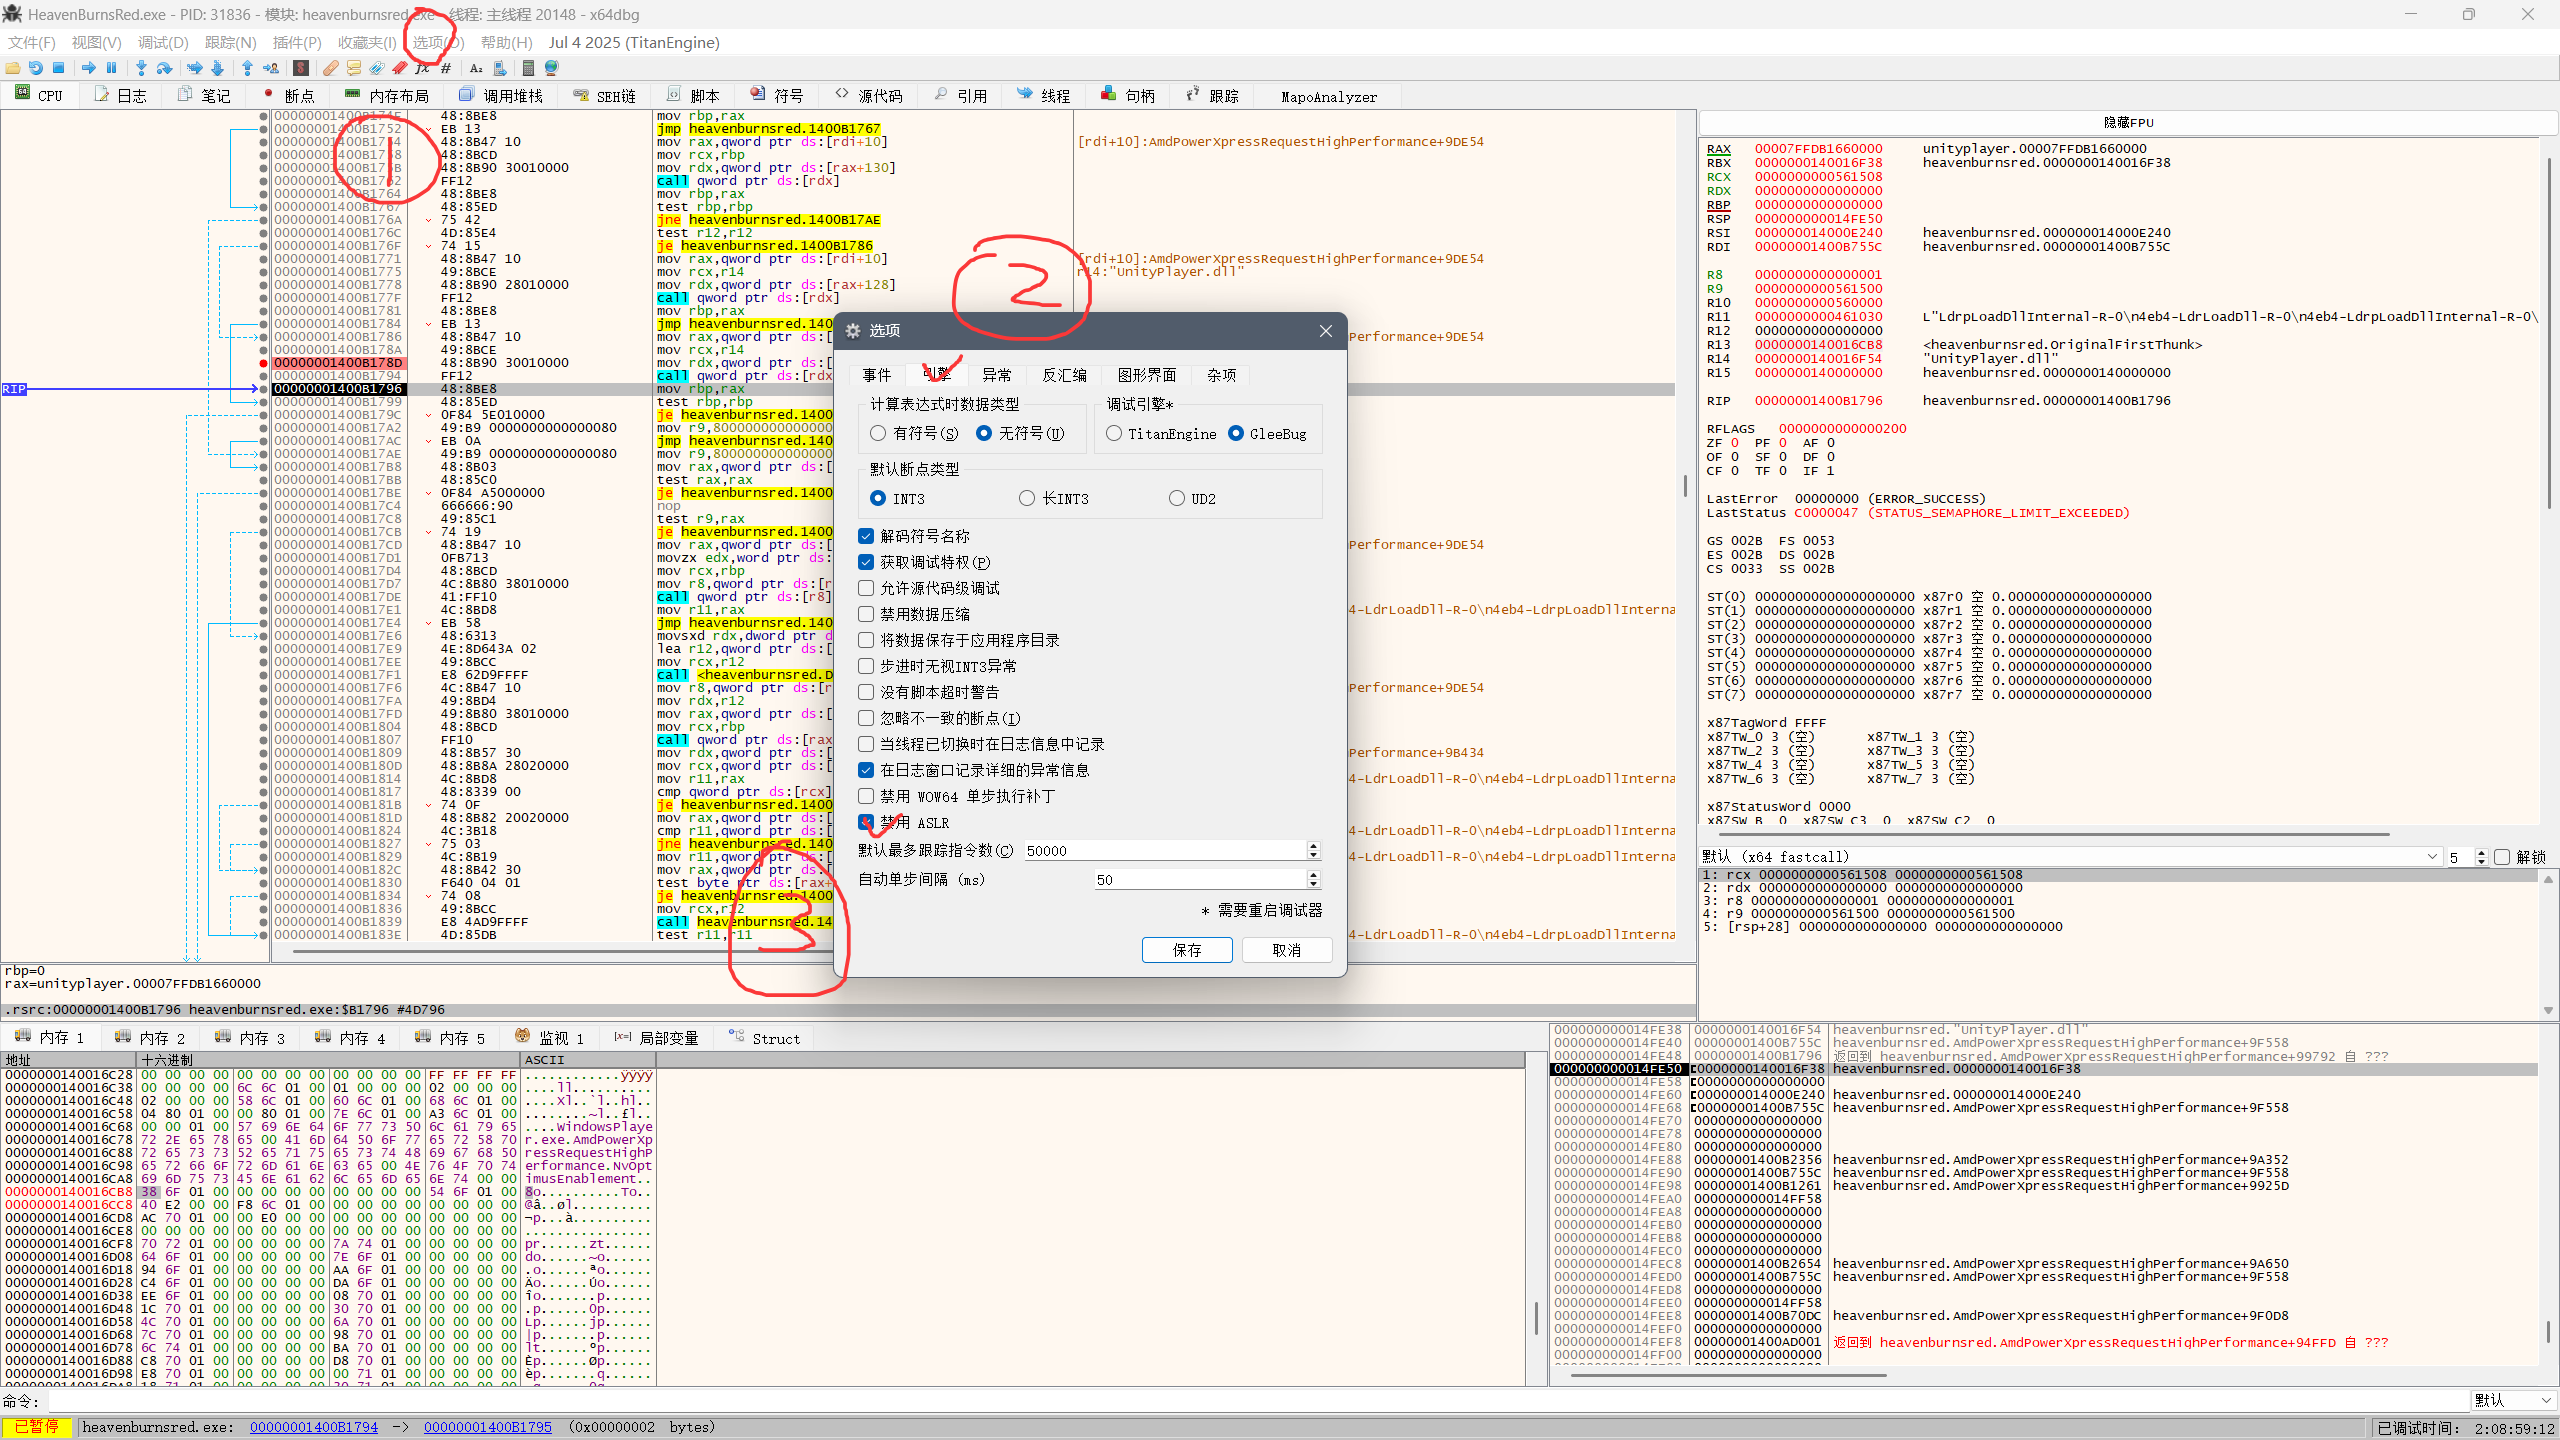The width and height of the screenshot is (2560, 1440).
Task: Click the Step Over toolbar icon
Action: (x=164, y=68)
